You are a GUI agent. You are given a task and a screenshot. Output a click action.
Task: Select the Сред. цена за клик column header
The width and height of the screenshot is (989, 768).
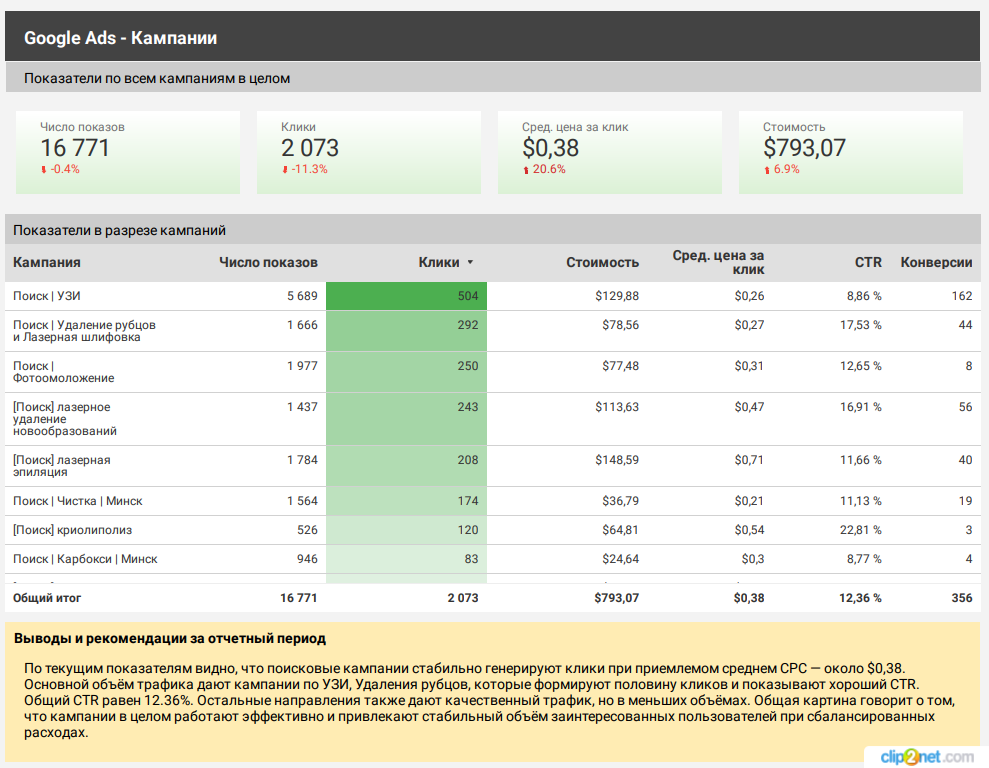click(718, 262)
